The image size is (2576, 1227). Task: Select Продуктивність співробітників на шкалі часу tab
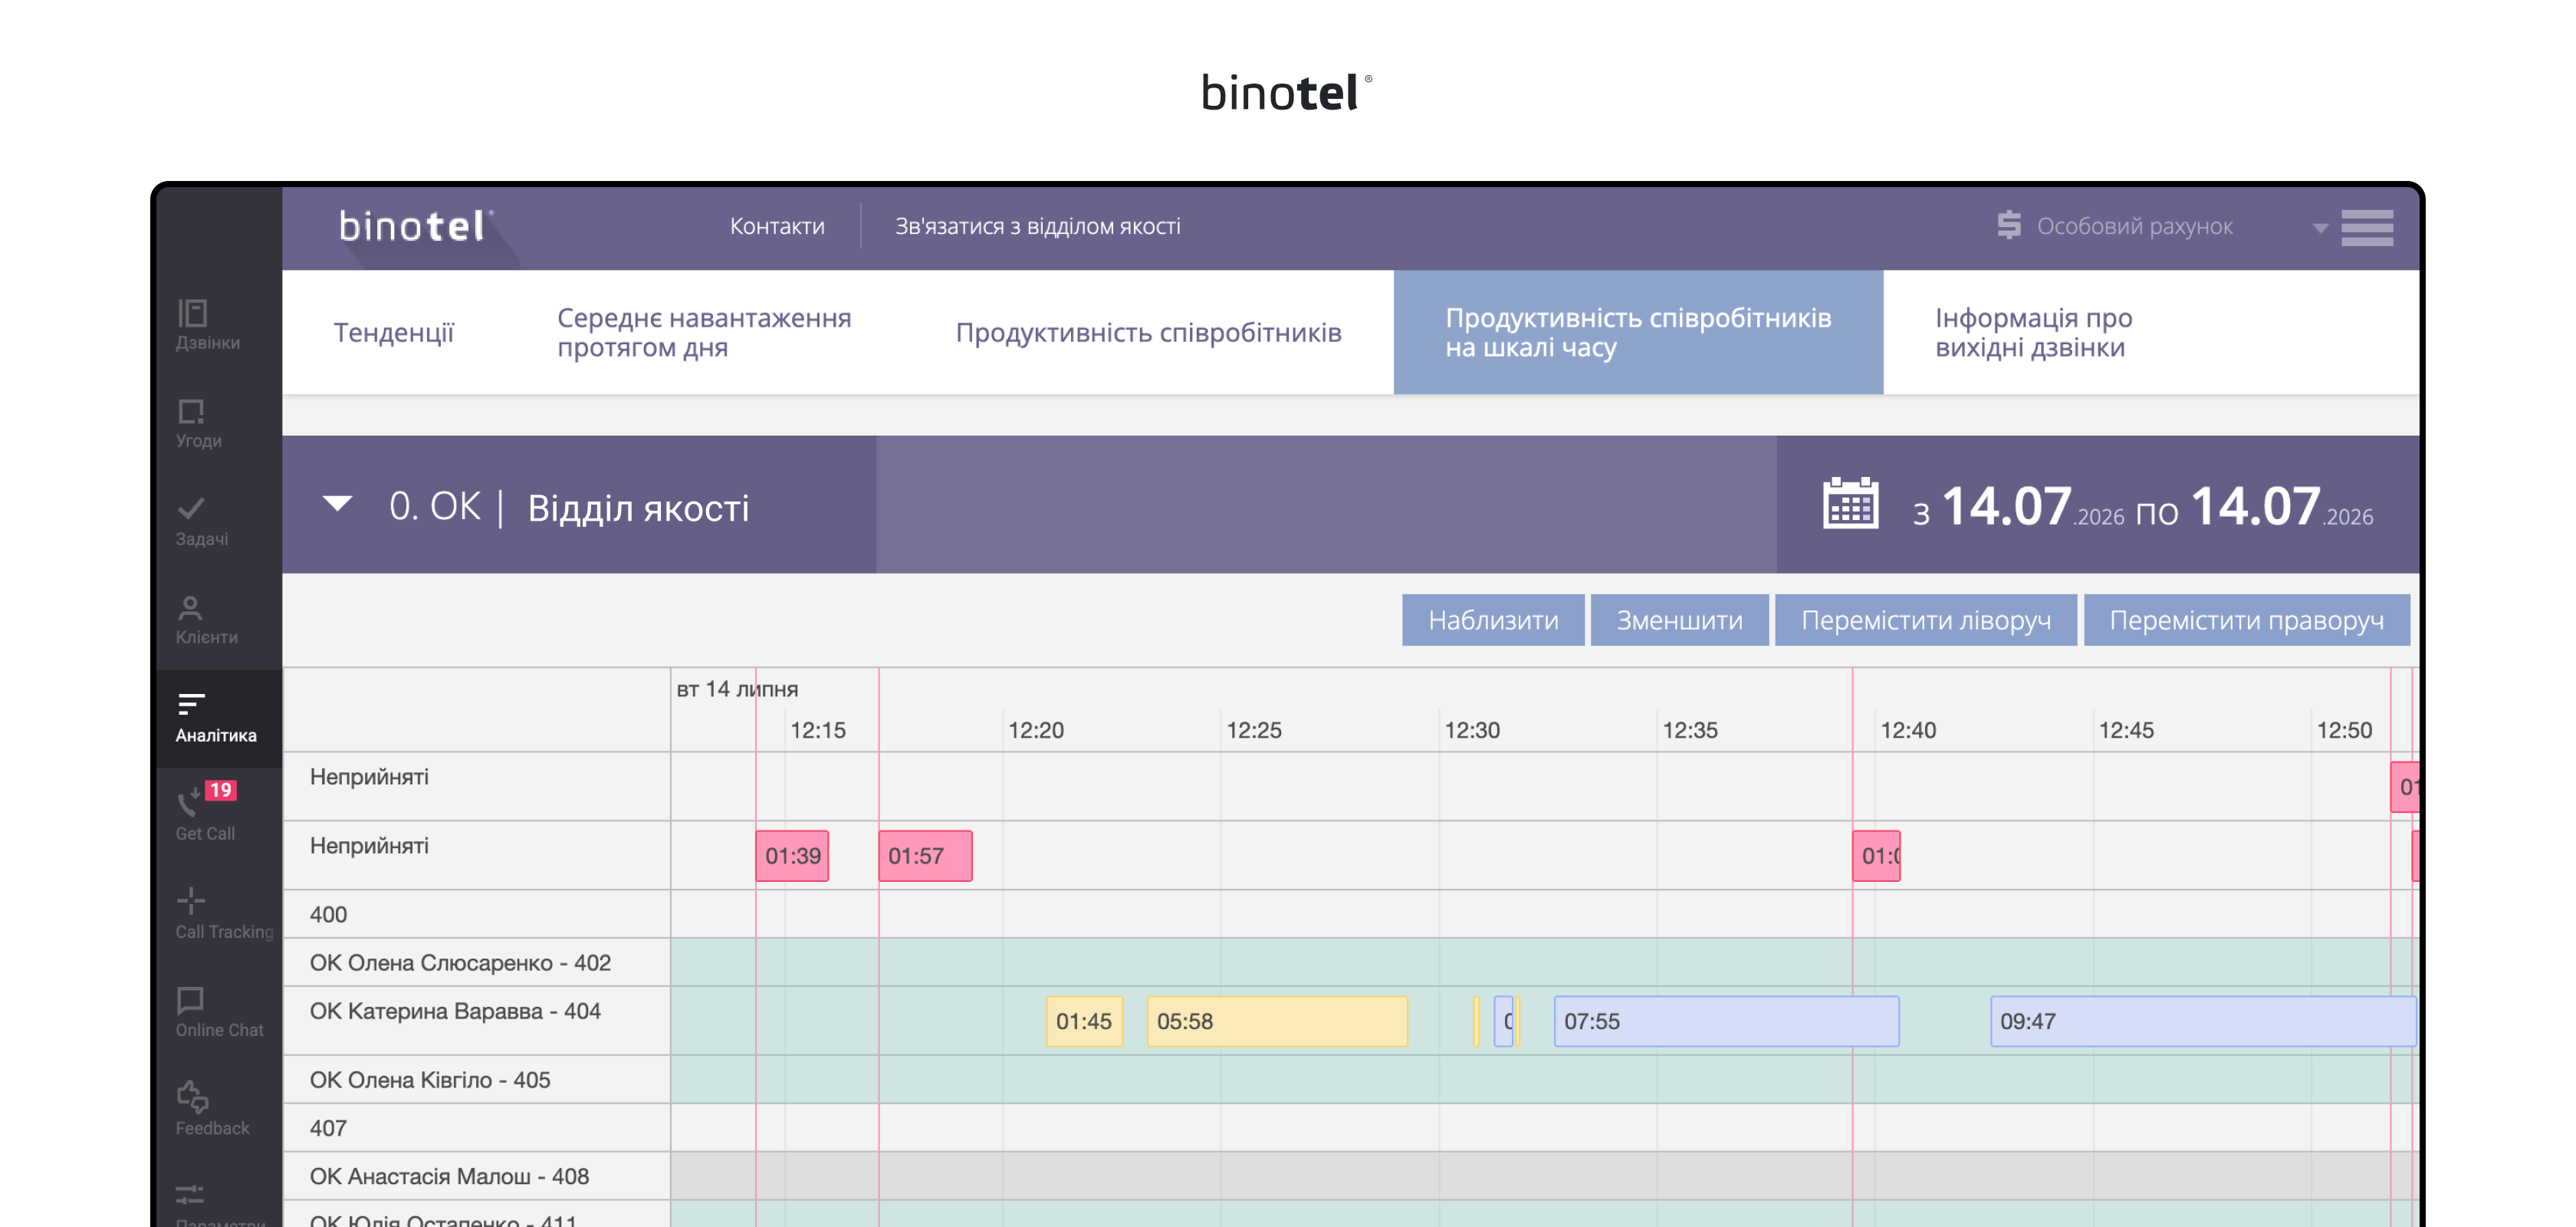[1638, 332]
